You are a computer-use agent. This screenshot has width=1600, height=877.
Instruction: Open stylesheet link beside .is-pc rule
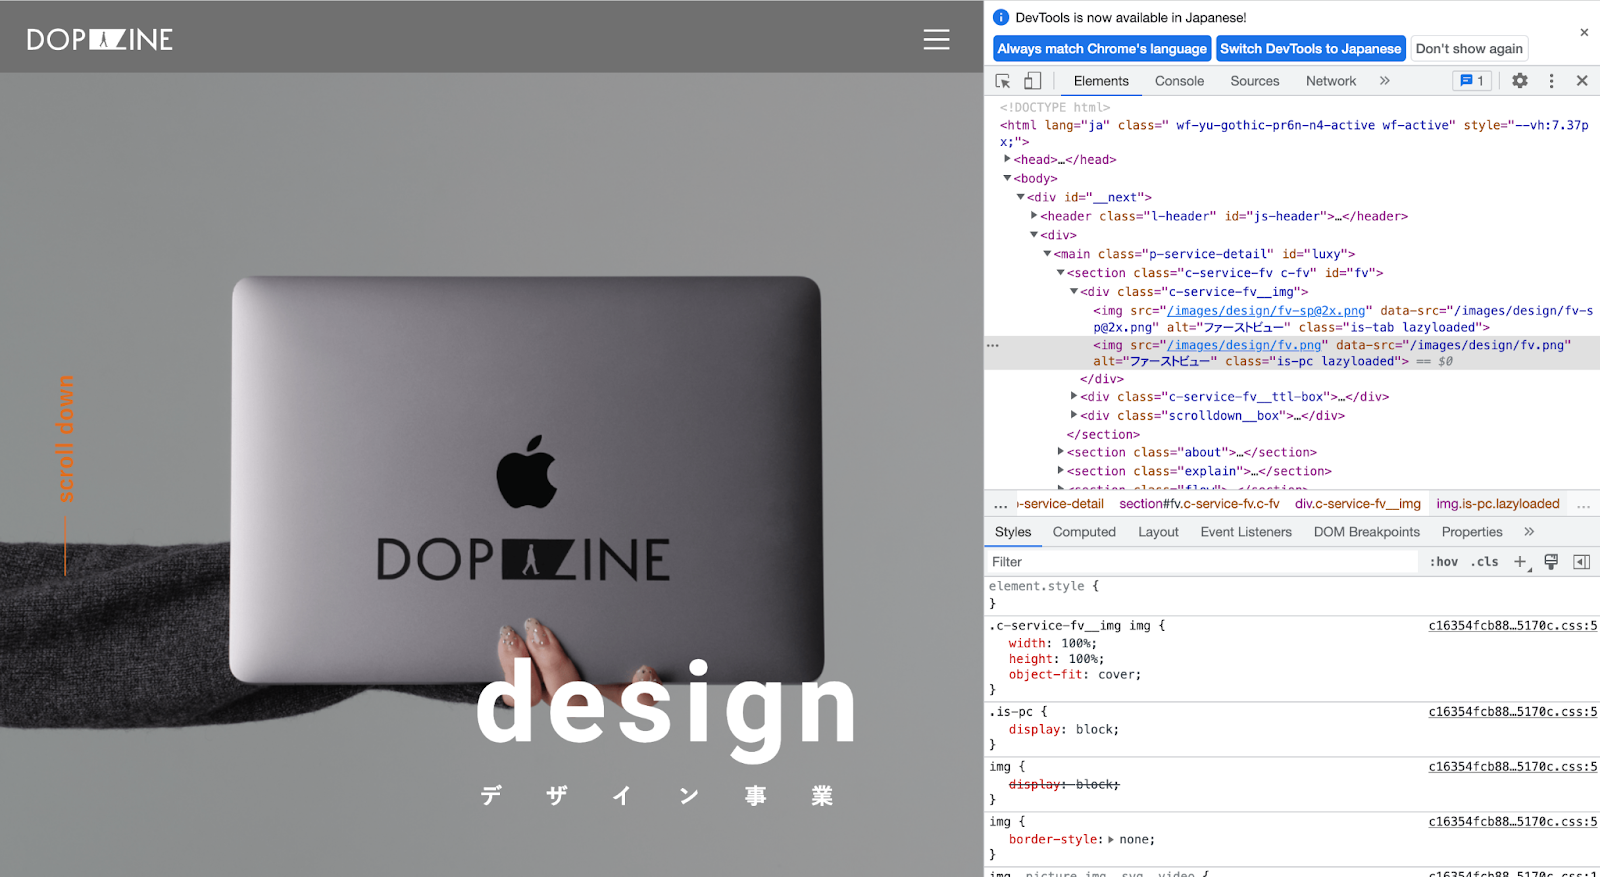(1512, 712)
